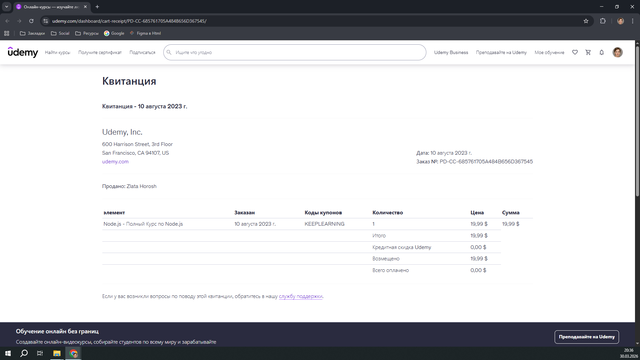
Task: Click the browser forward arrow
Action: click(19, 21)
